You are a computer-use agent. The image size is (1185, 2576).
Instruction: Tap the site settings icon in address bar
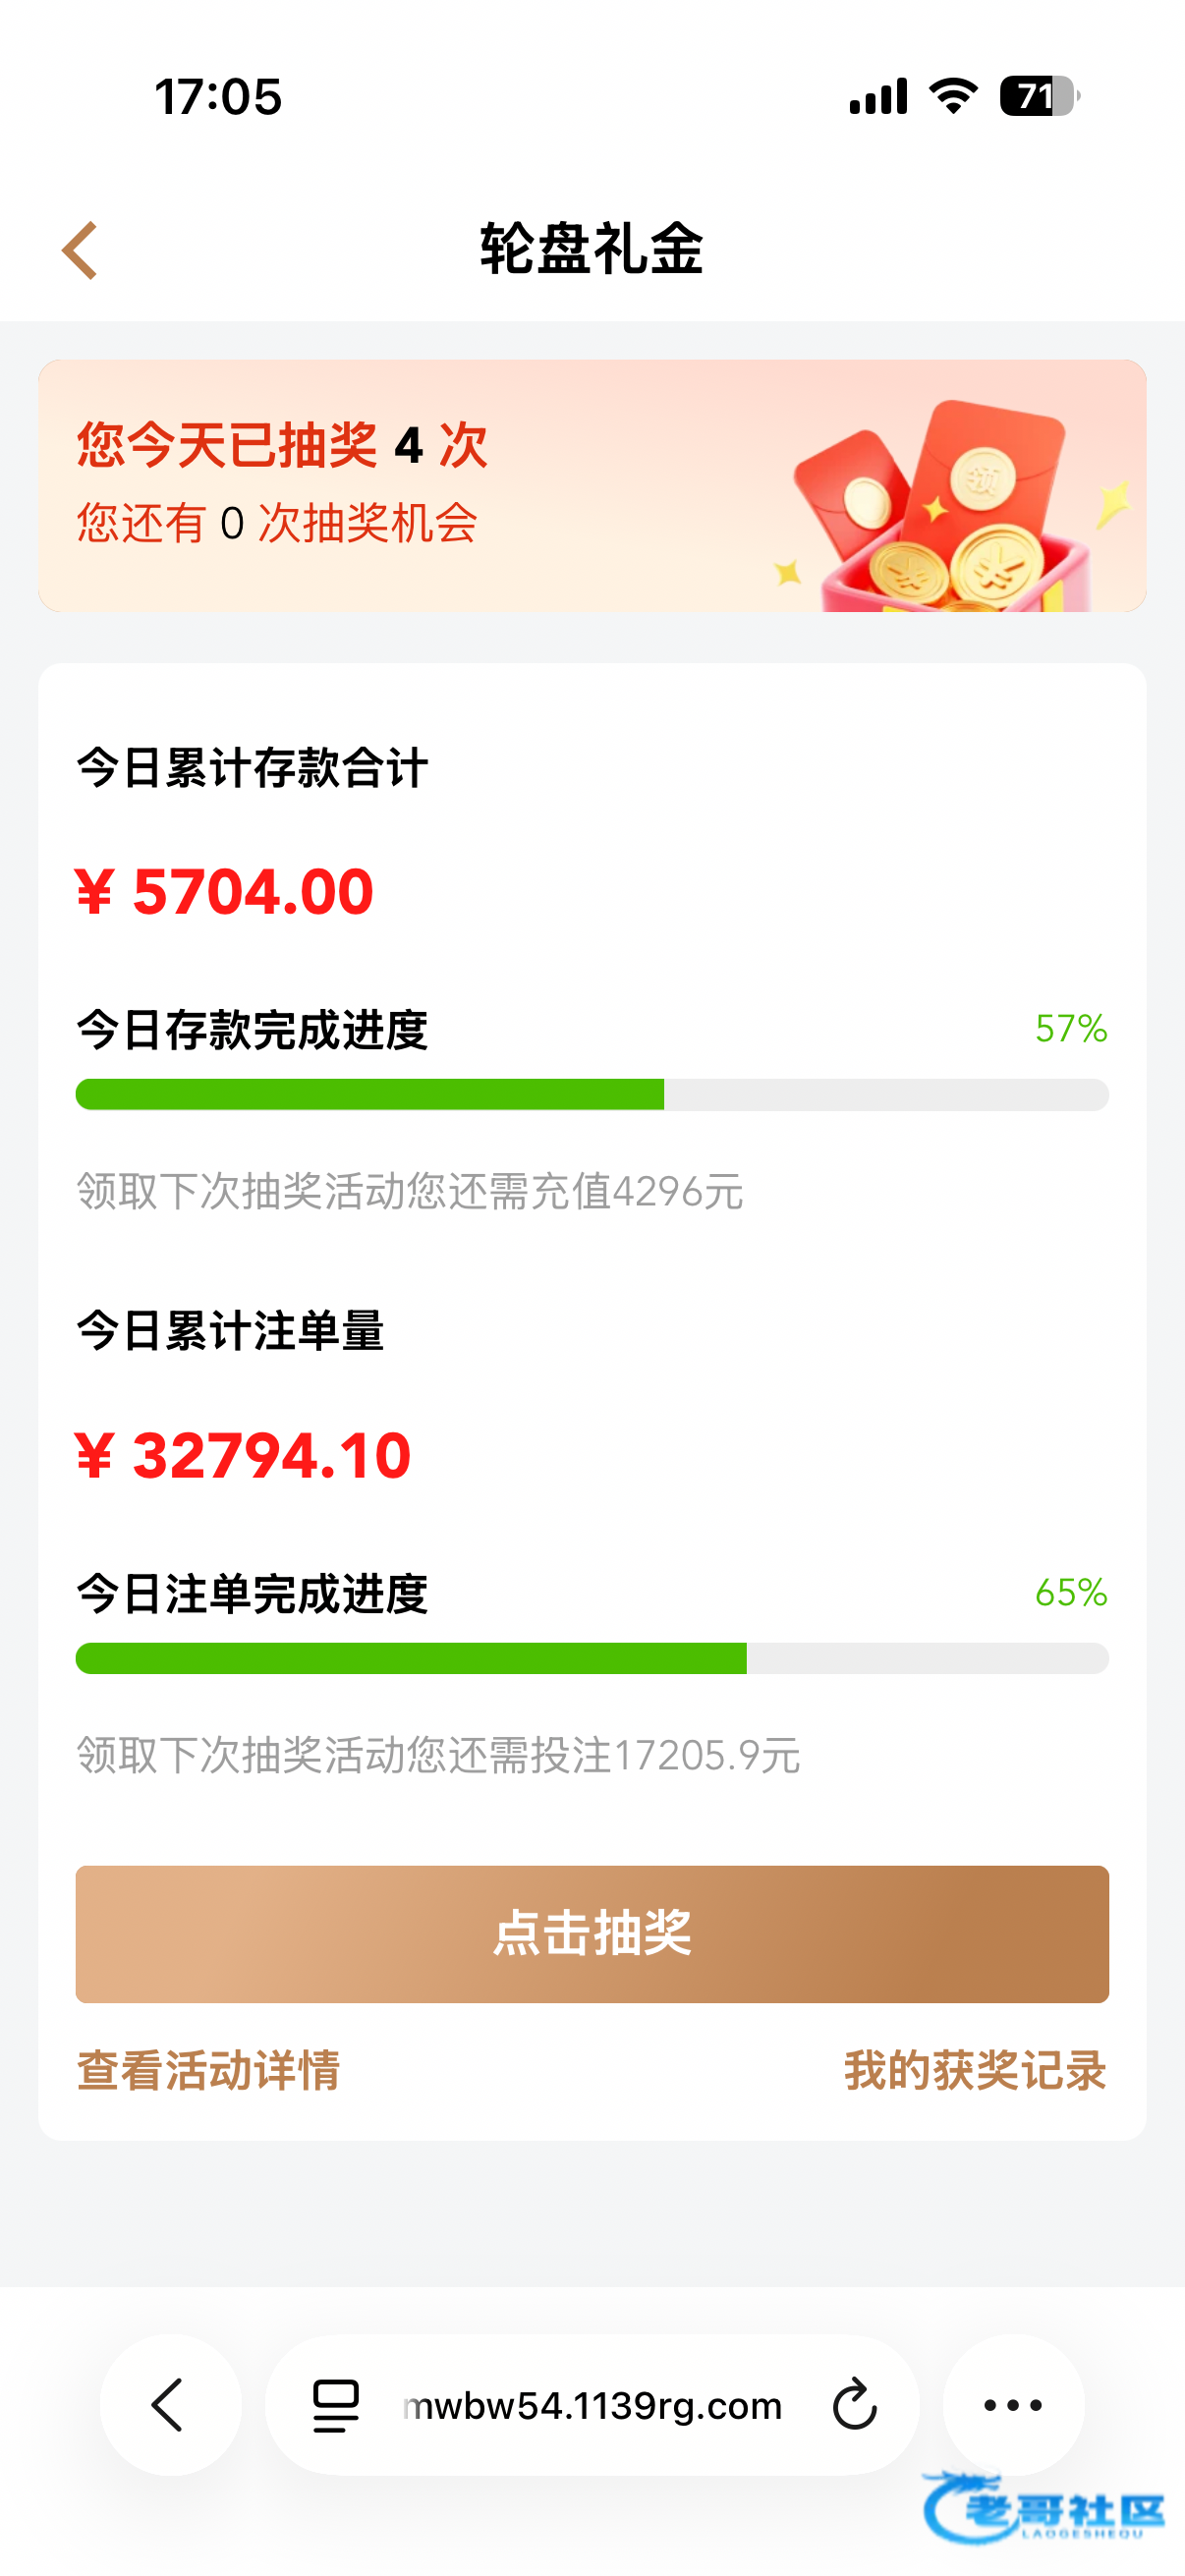click(x=336, y=2405)
